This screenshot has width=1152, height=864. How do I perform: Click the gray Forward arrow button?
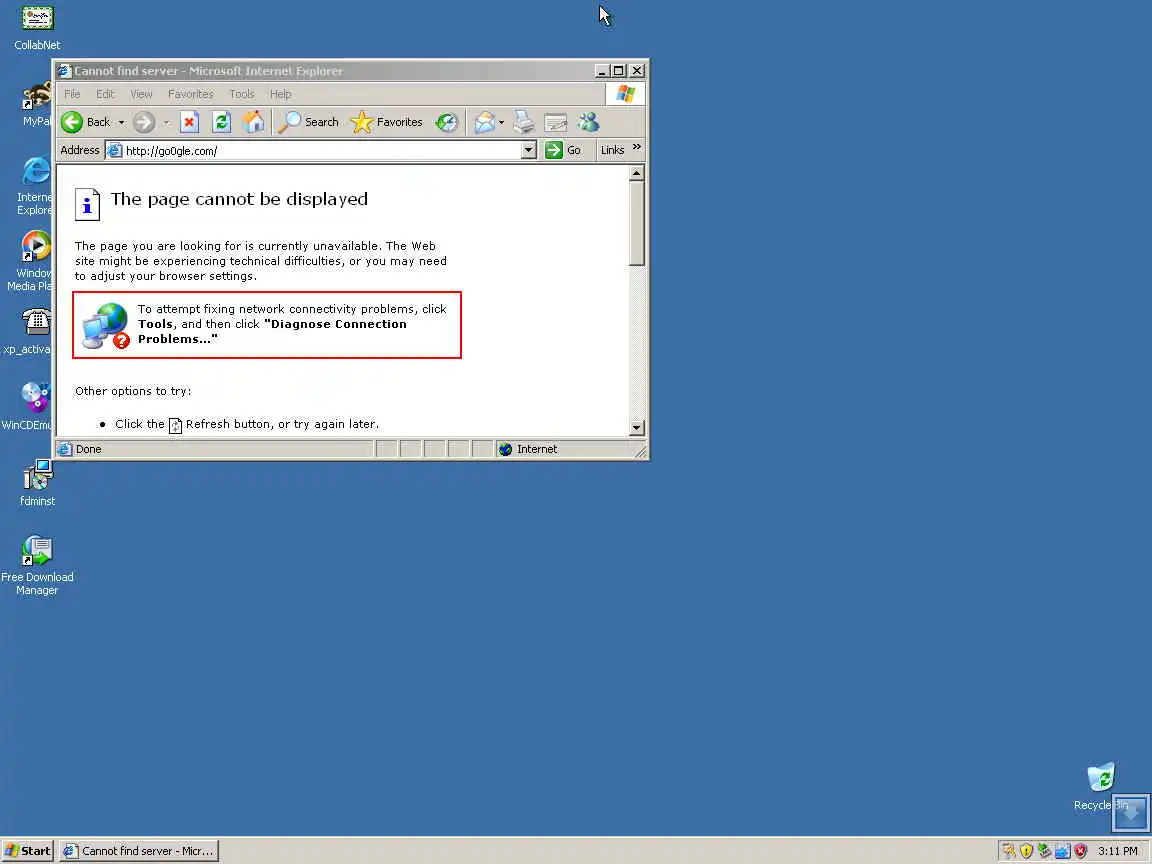[144, 122]
